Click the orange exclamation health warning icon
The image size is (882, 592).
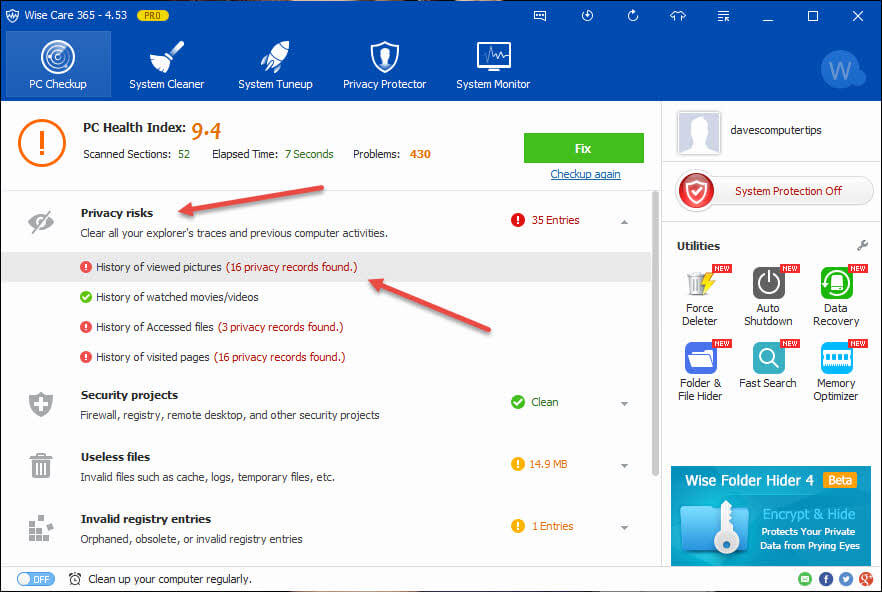pyautogui.click(x=42, y=143)
